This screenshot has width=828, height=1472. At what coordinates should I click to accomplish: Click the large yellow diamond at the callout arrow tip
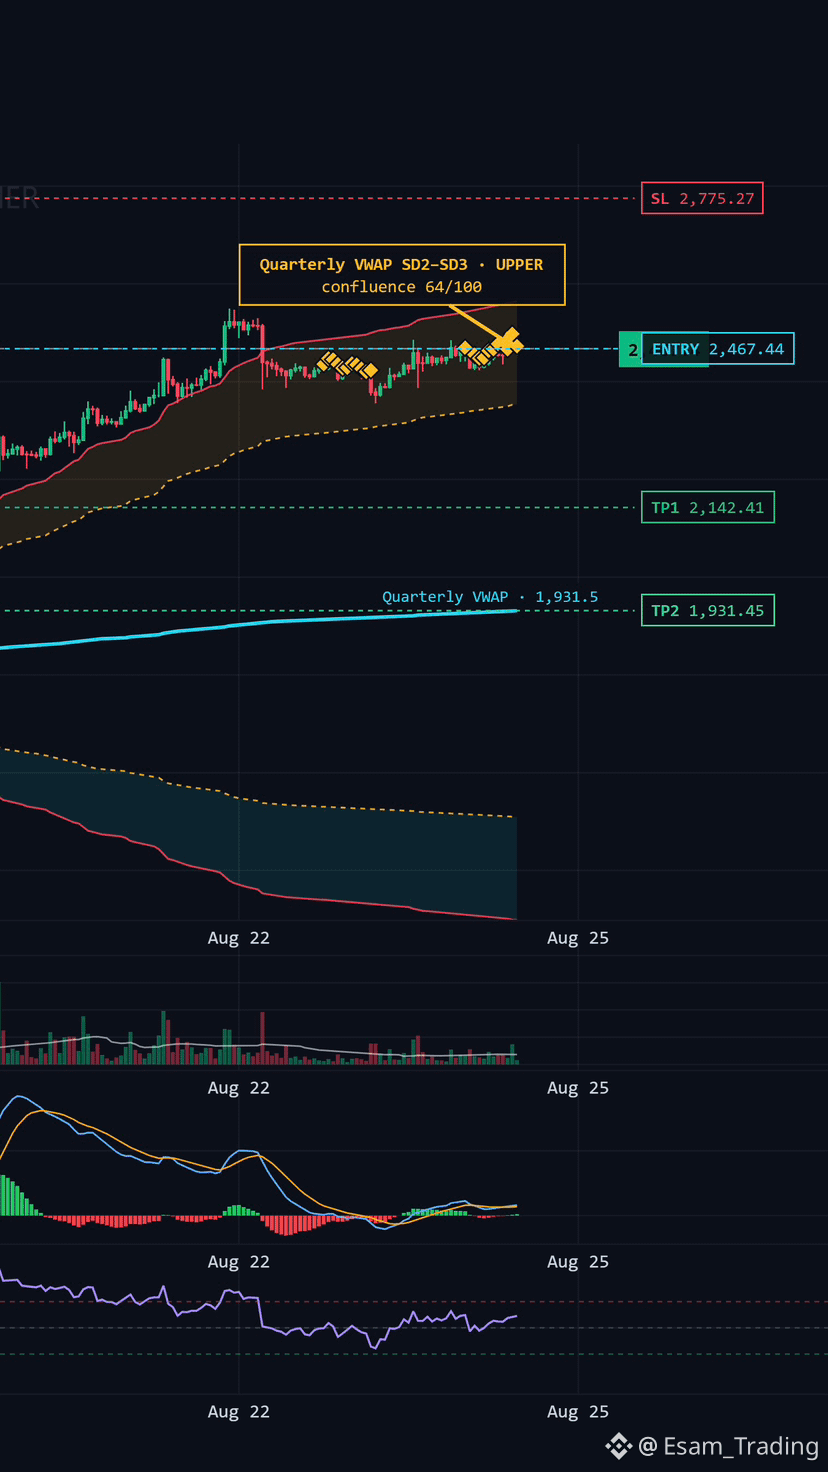tap(508, 342)
